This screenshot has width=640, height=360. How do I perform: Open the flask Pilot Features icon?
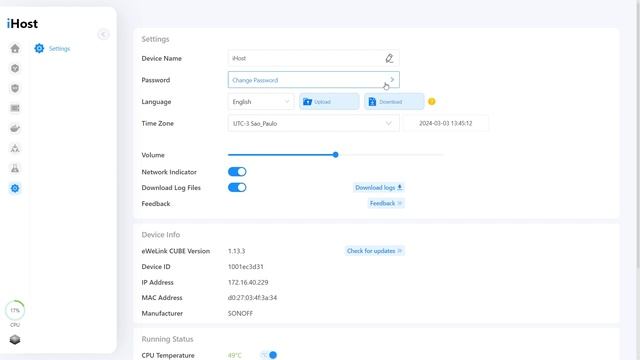click(15, 168)
